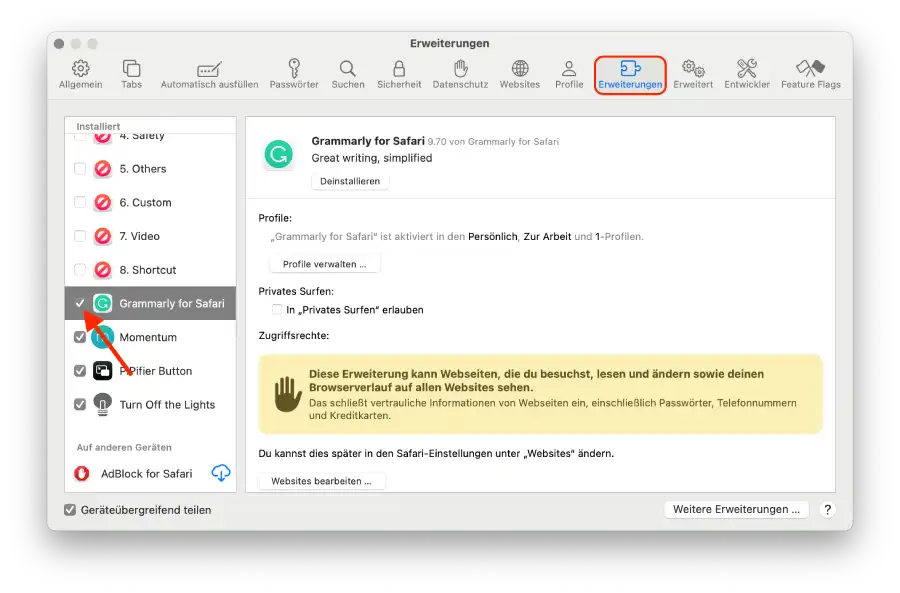Go to the Entwickler tab
Screen dimensions: 900x593
point(747,74)
